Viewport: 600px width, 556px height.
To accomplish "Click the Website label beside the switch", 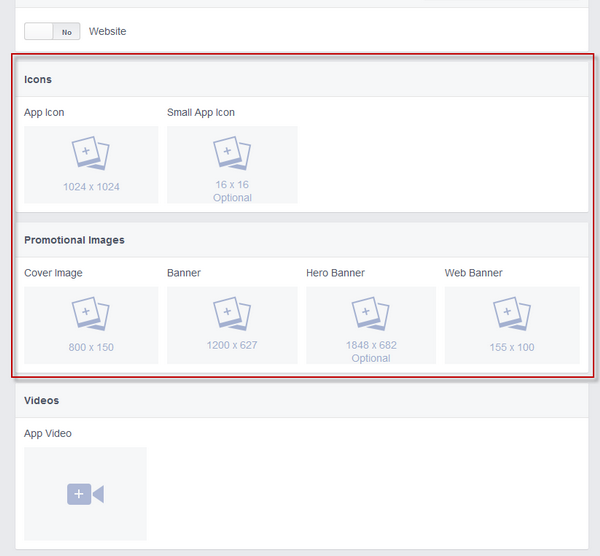I will coord(108,32).
